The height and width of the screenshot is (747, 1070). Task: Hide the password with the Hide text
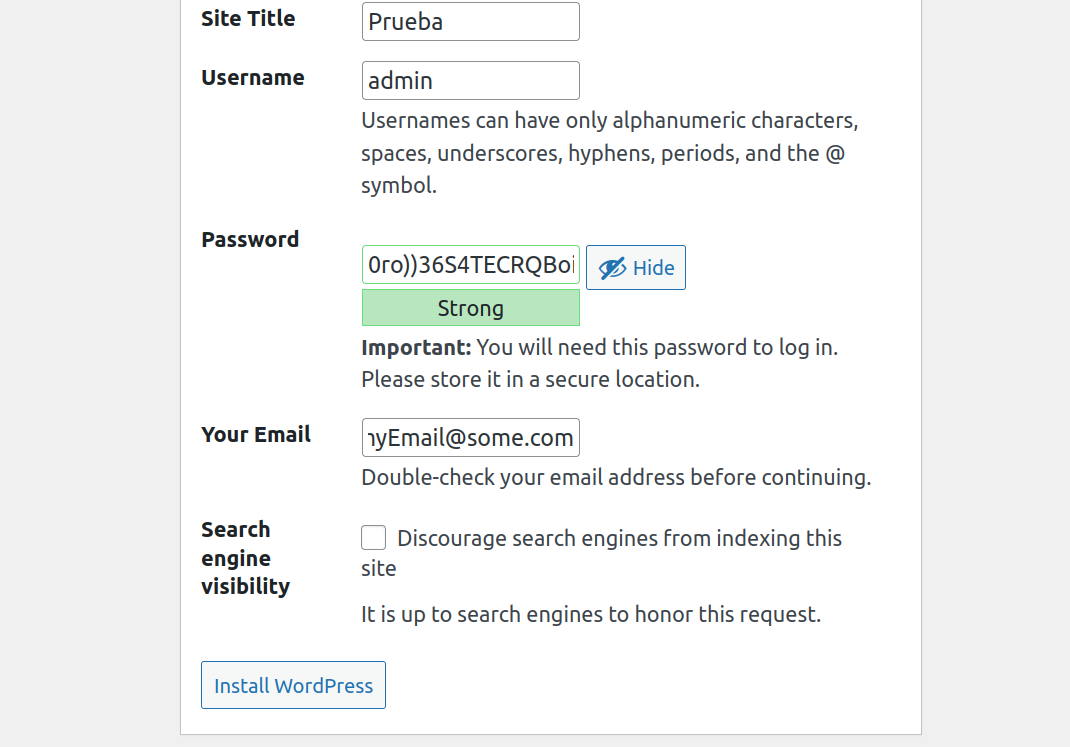653,268
